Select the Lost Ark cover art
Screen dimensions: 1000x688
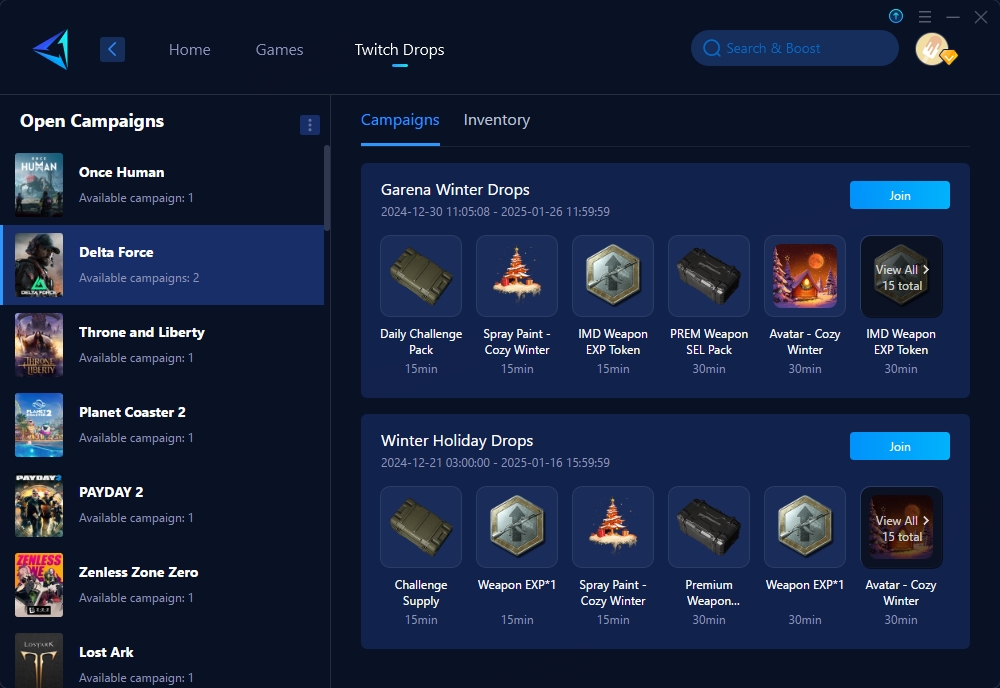(39, 661)
